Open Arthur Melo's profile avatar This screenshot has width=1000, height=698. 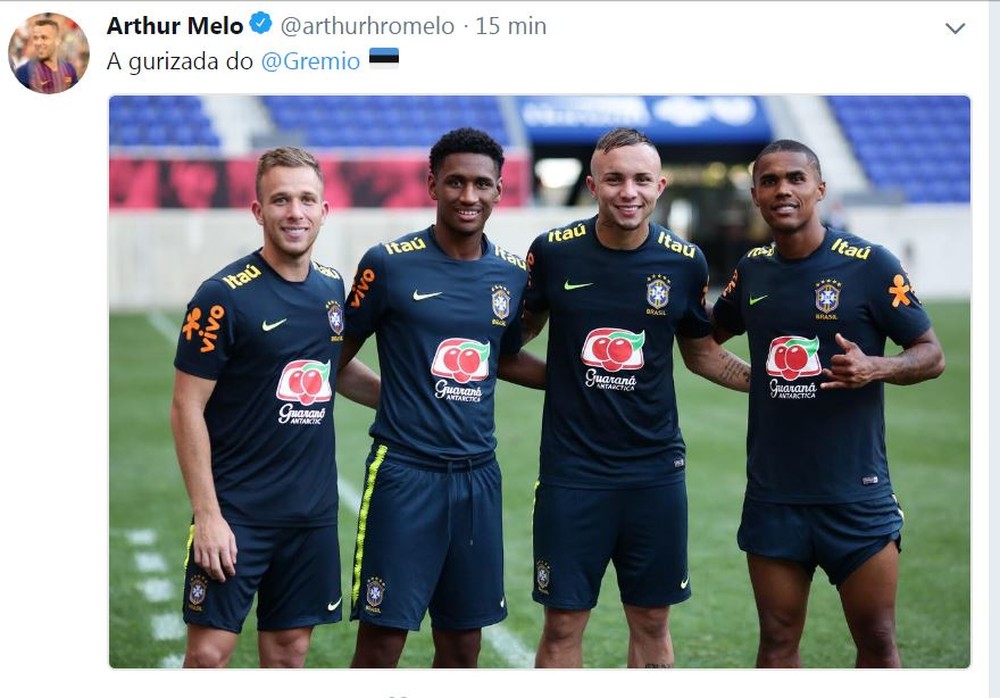[48, 54]
